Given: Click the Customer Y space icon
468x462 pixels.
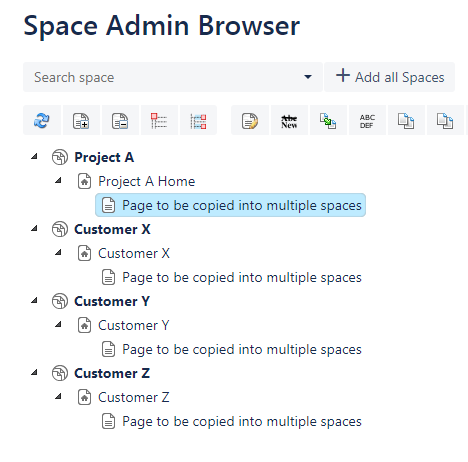Looking at the screenshot, I should pyautogui.click(x=60, y=301).
